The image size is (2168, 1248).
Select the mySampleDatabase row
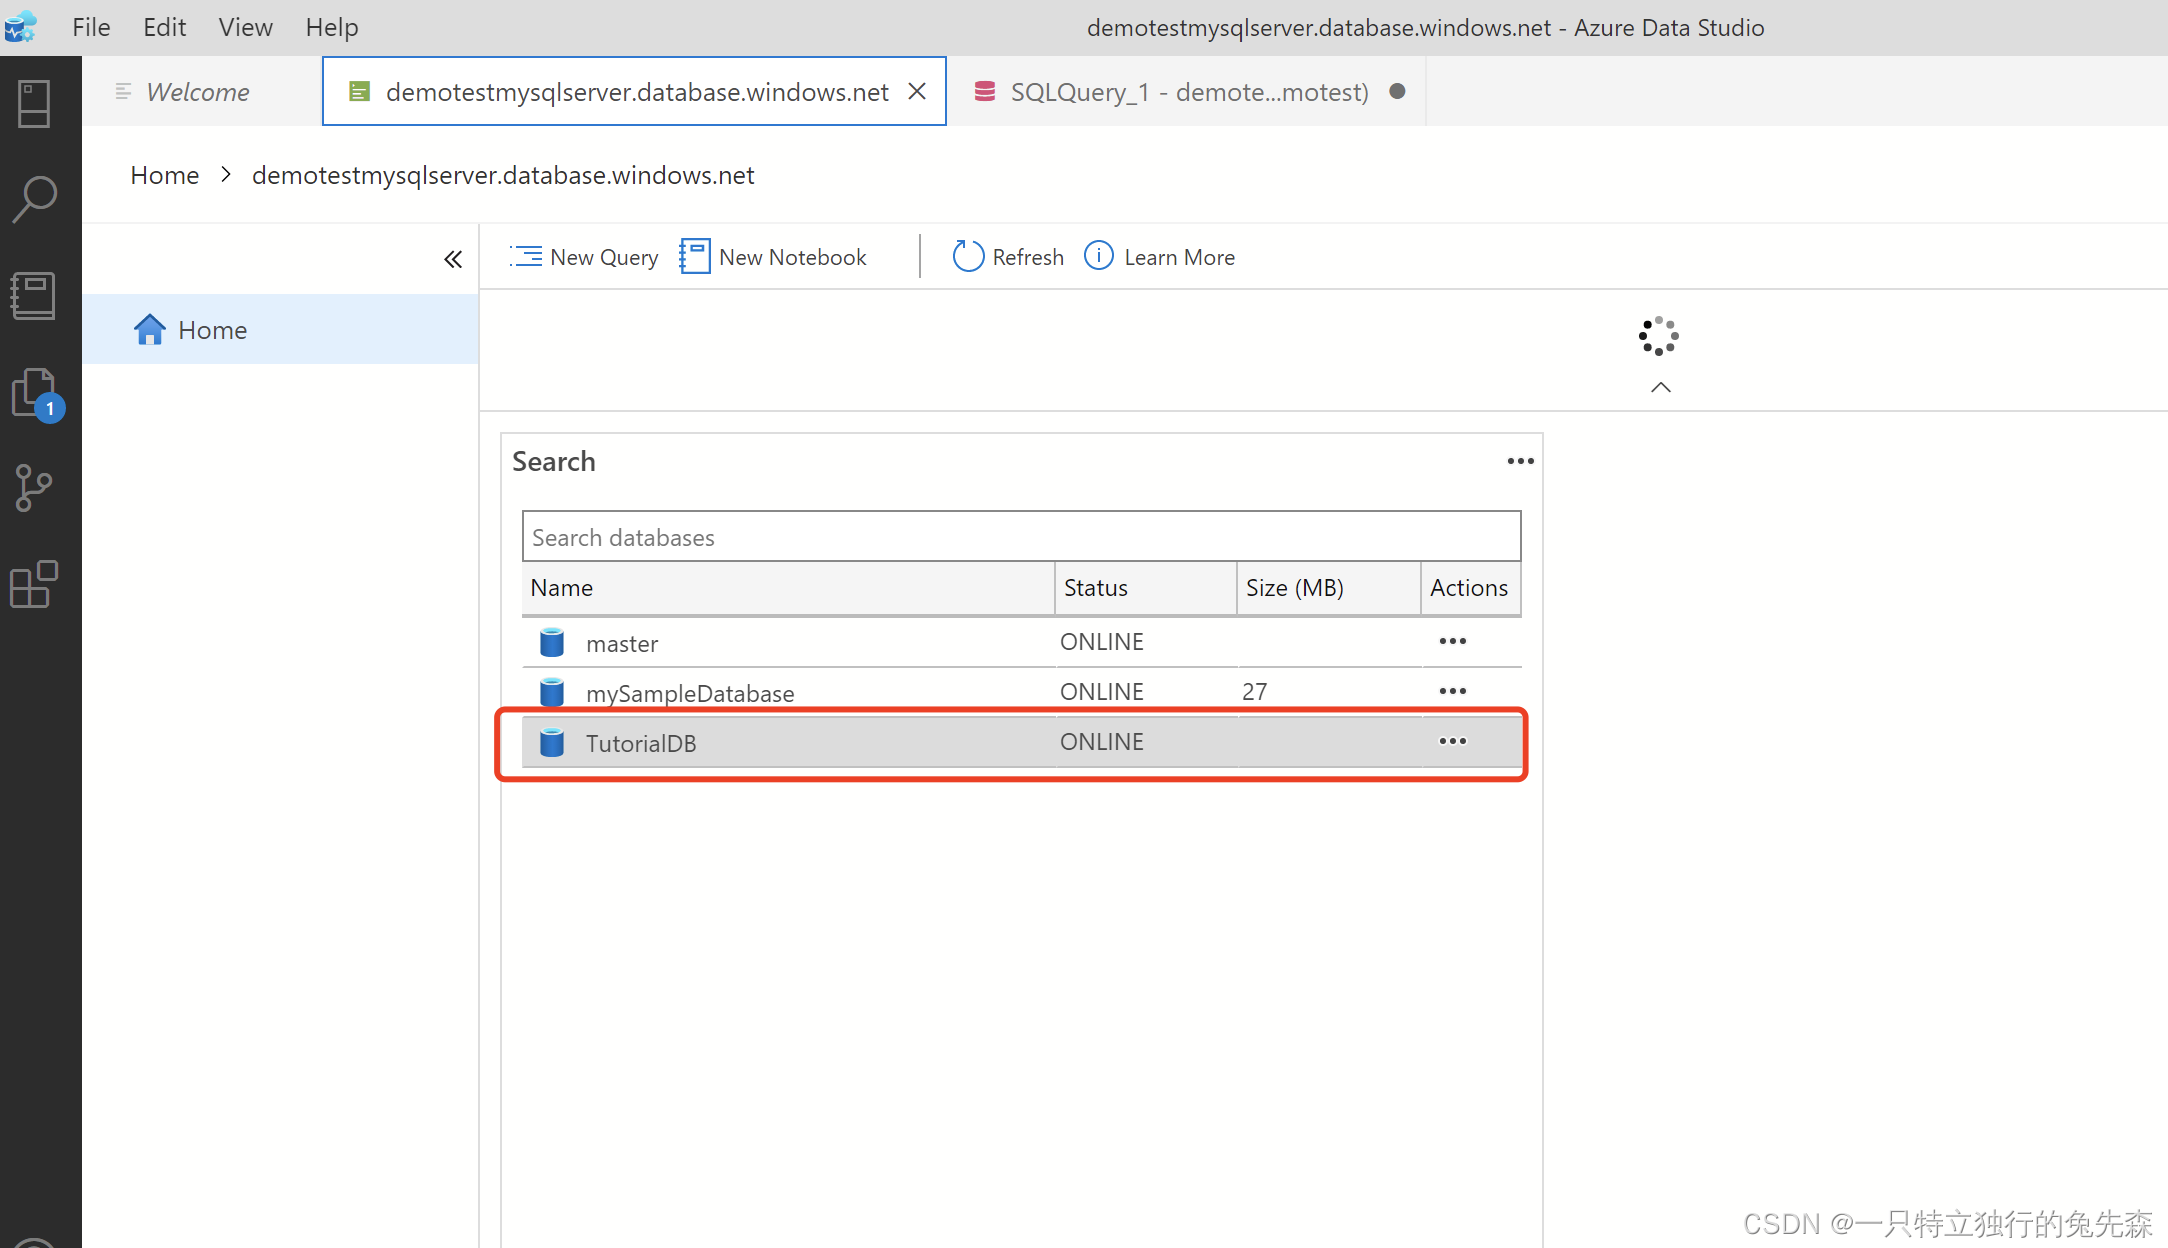pos(690,692)
